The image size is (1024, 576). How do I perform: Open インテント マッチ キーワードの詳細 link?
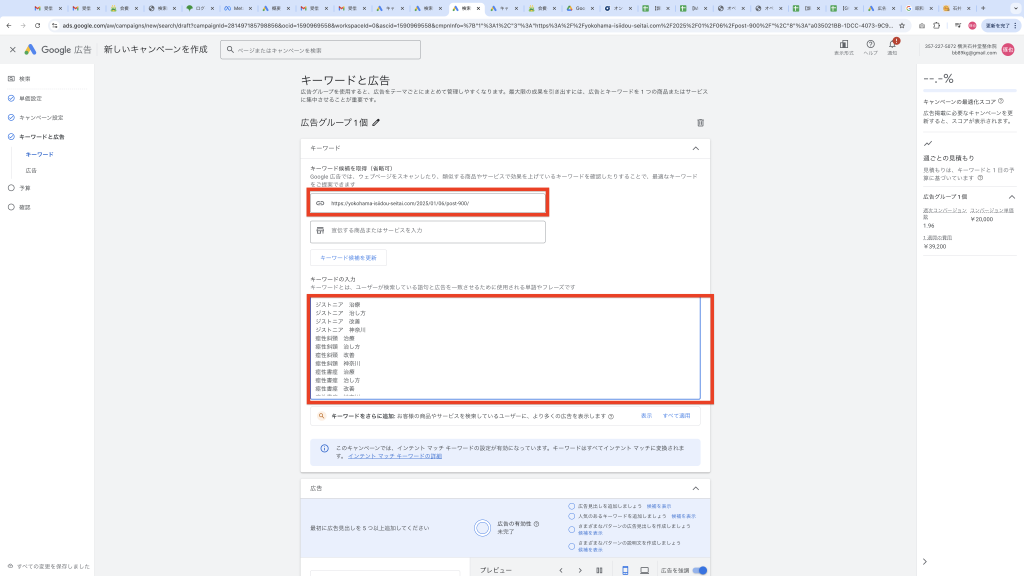click(x=395, y=456)
